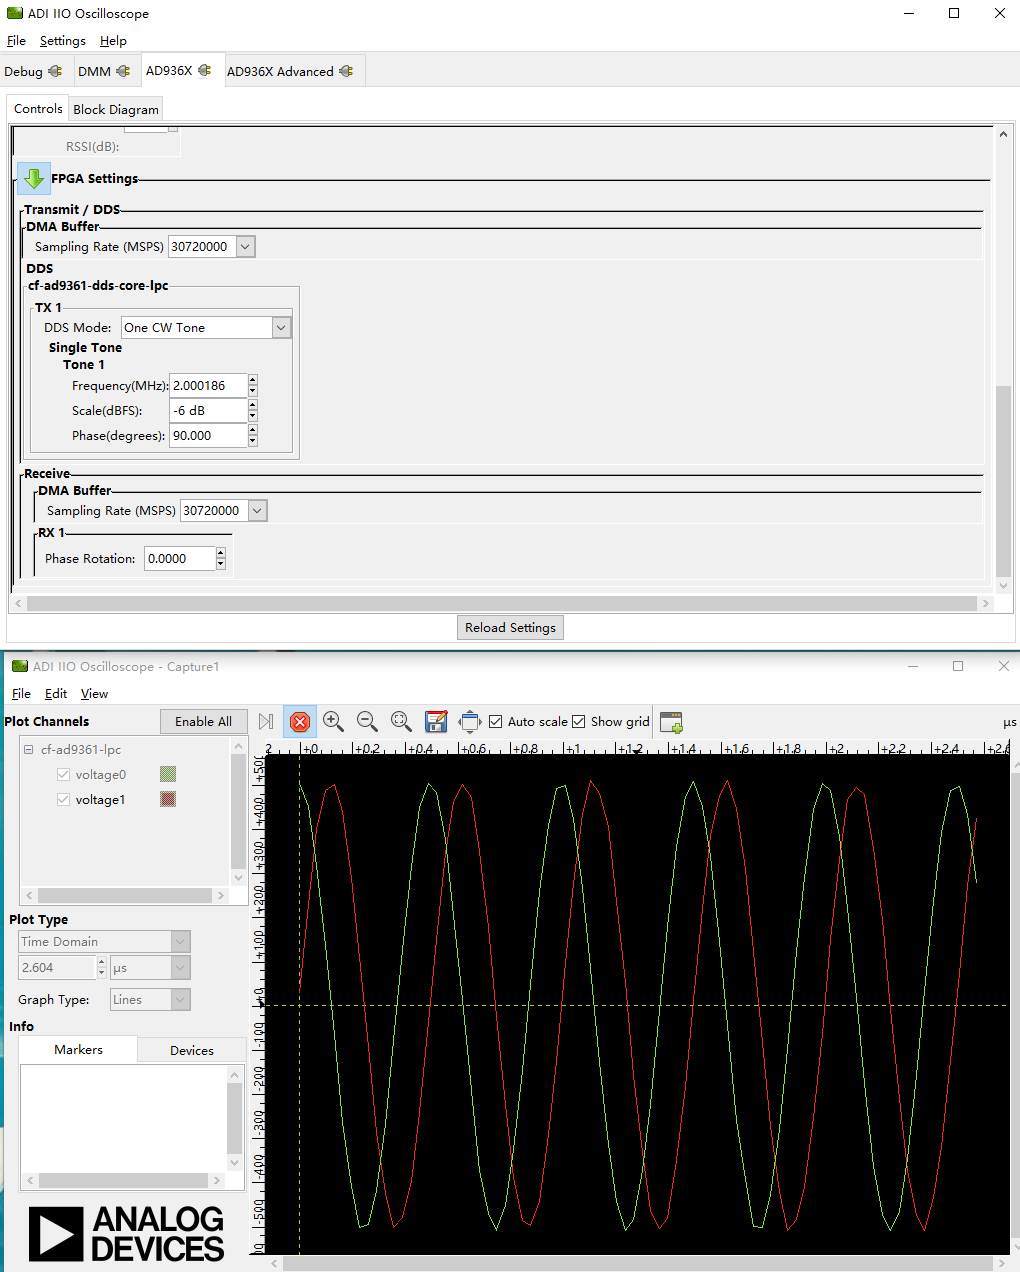Image resolution: width=1020 pixels, height=1272 pixels.
Task: Click the voltage0 gray color swatch
Action: 168,774
